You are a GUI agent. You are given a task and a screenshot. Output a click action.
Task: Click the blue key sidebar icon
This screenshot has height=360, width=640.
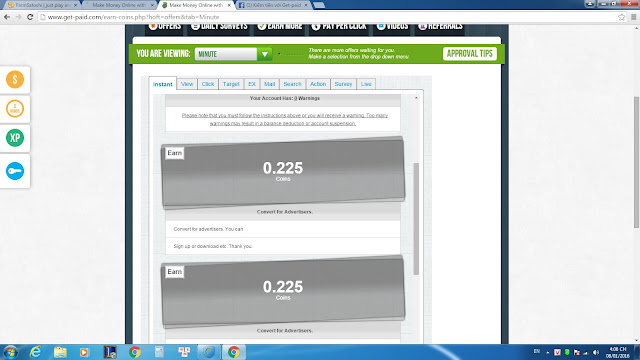(x=15, y=171)
